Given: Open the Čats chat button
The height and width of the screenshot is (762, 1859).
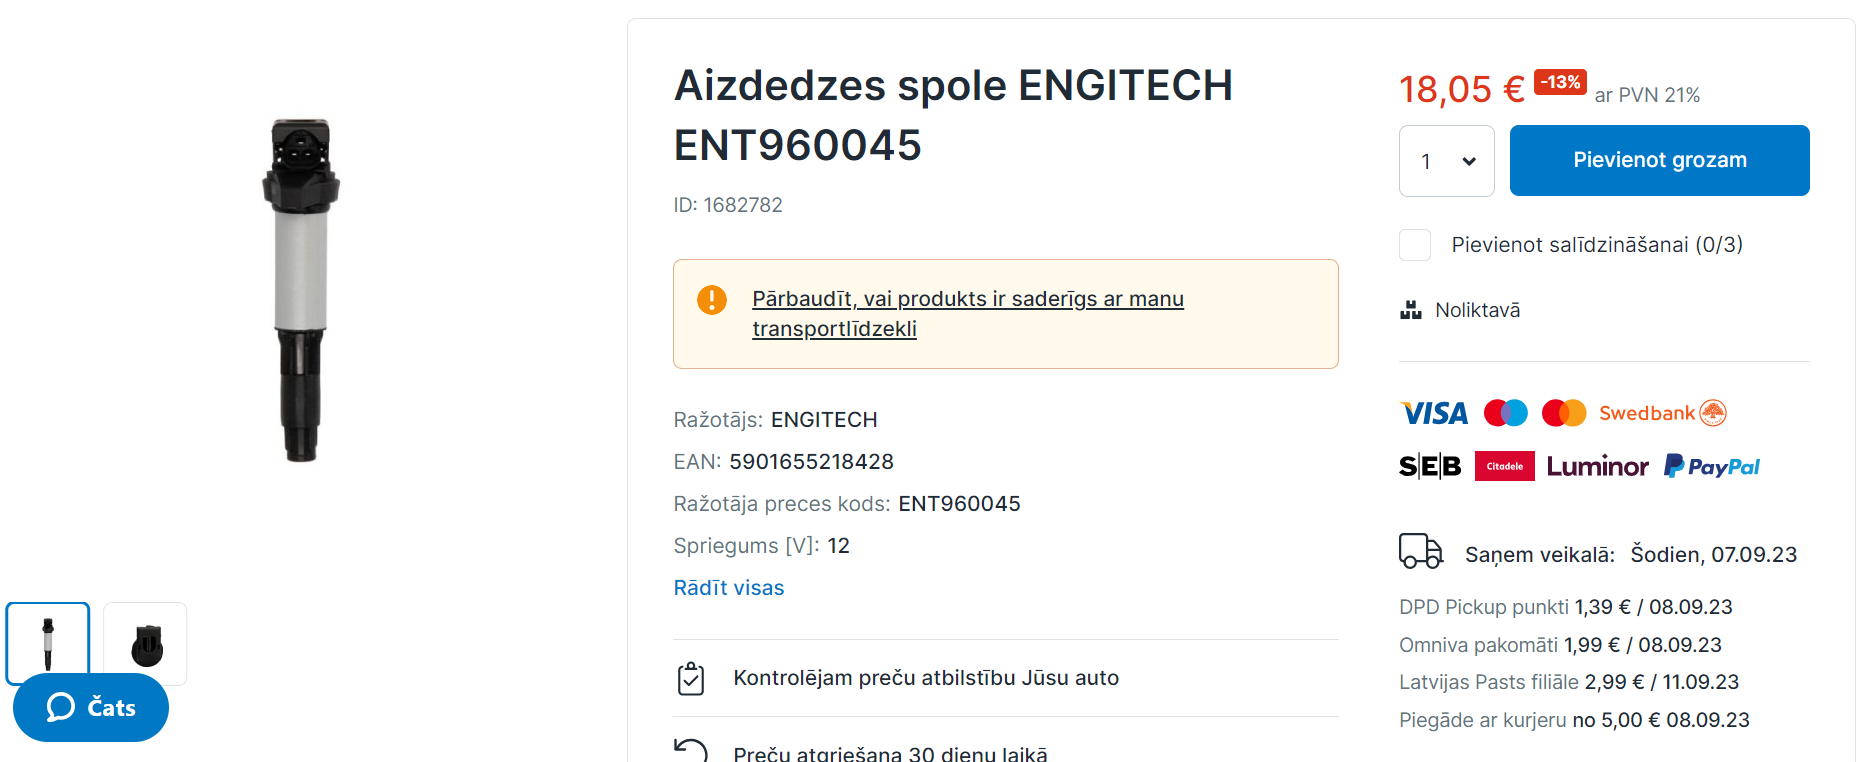Looking at the screenshot, I should click(91, 708).
